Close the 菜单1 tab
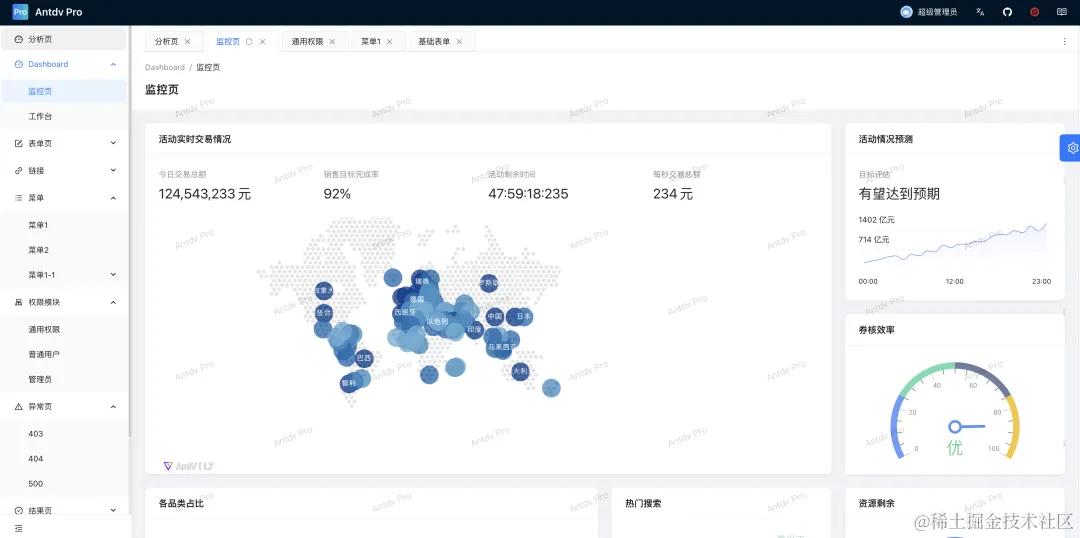 click(x=389, y=41)
